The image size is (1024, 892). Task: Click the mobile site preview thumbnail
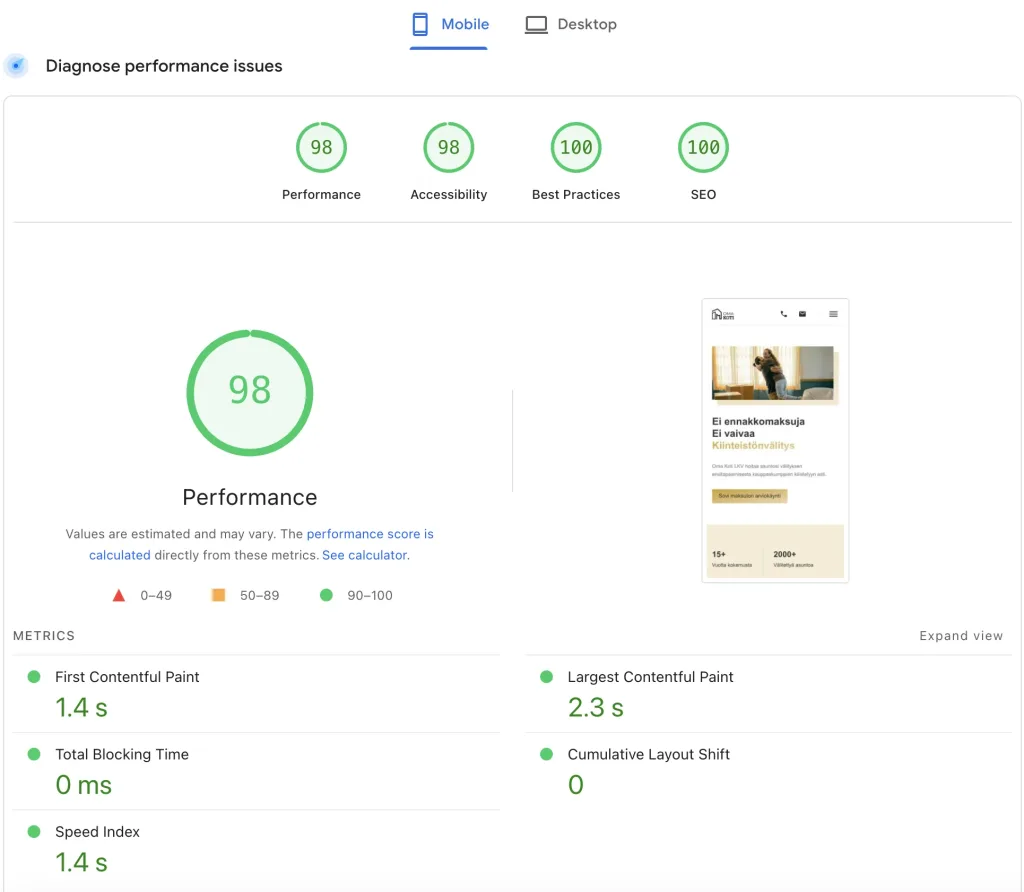coord(775,440)
